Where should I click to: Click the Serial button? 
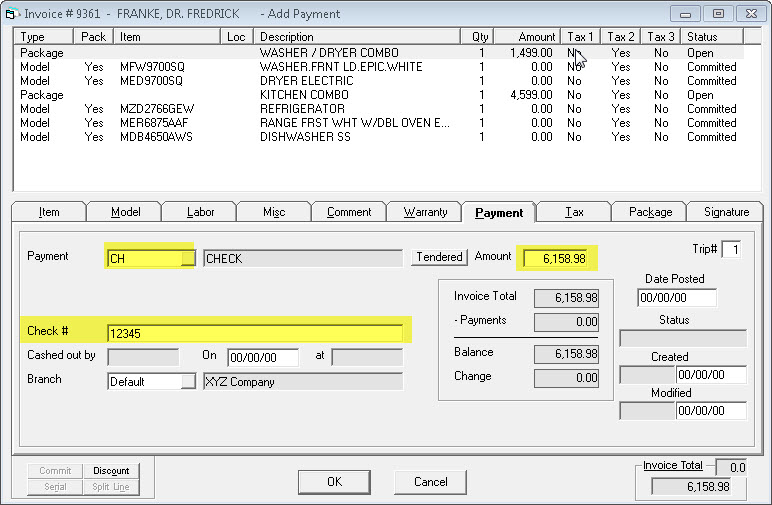tap(55, 487)
